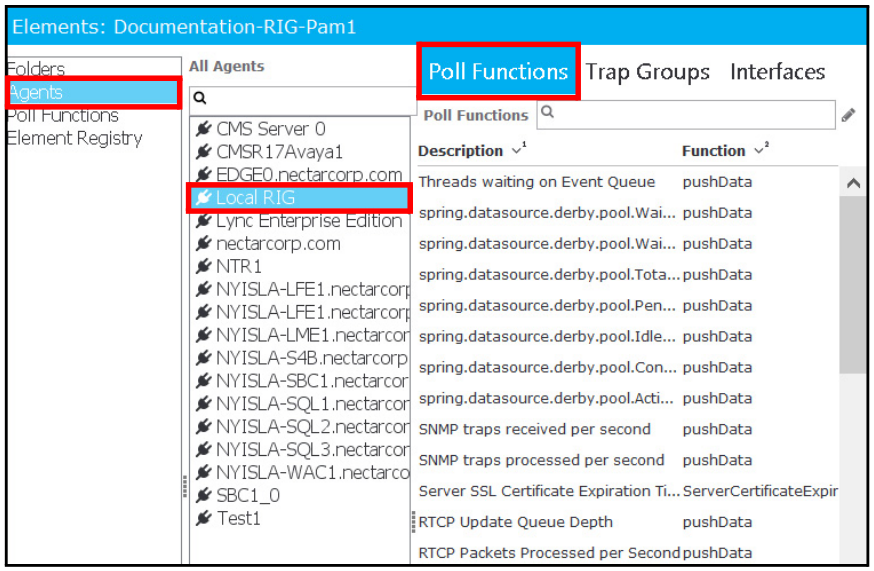Select 'spring.datasource.derby.pool.Acti...' row
The width and height of the screenshot is (874, 571).
click(x=627, y=398)
